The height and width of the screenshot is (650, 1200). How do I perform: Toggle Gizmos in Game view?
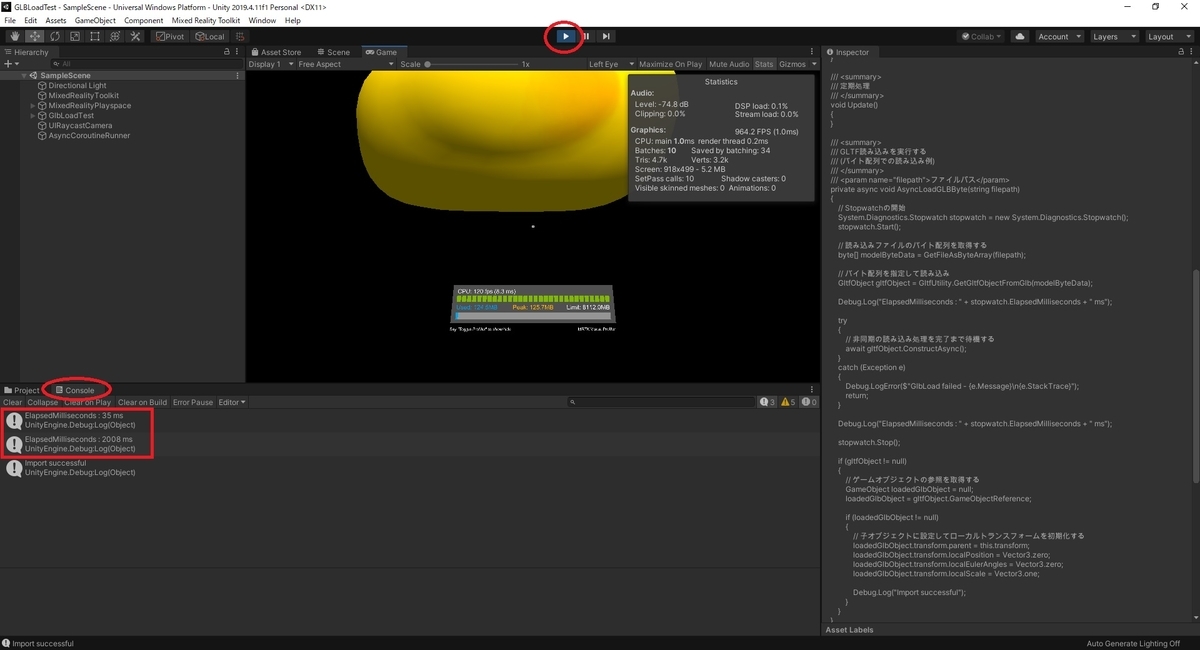click(791, 64)
